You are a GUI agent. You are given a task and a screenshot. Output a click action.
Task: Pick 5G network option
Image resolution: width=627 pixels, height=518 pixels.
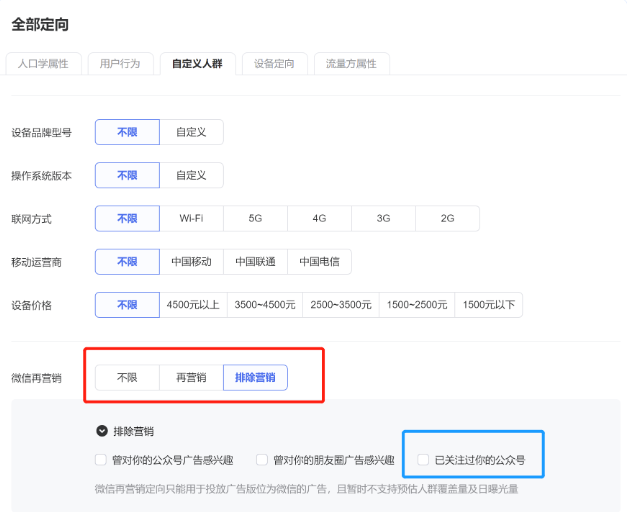tap(255, 218)
